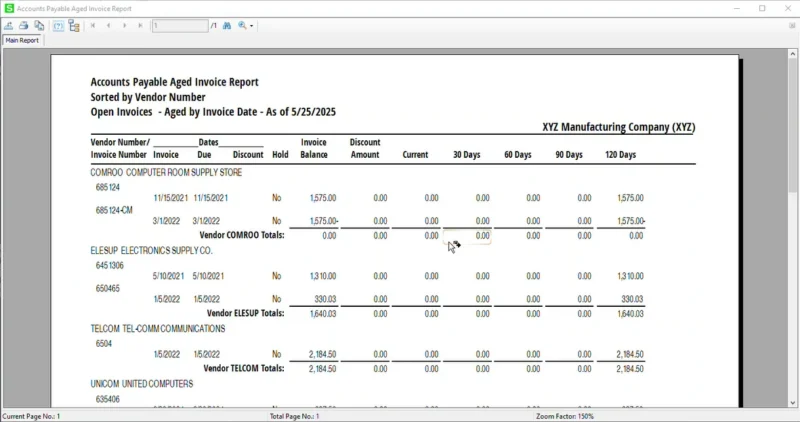800x422 pixels.
Task: Click invoice number 685124
Action: tap(108, 187)
